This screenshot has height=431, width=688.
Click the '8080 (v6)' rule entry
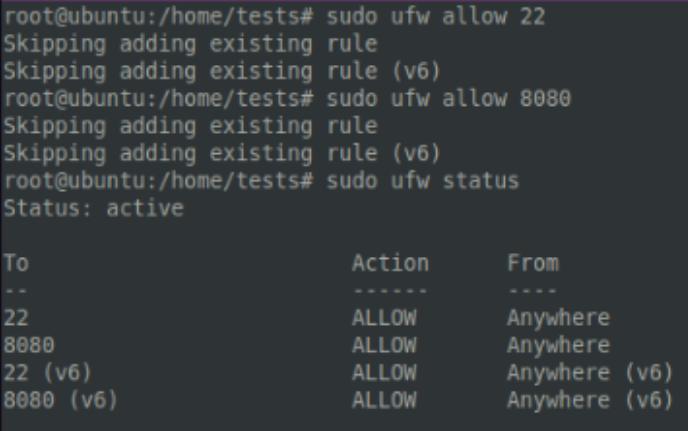[x=60, y=400]
